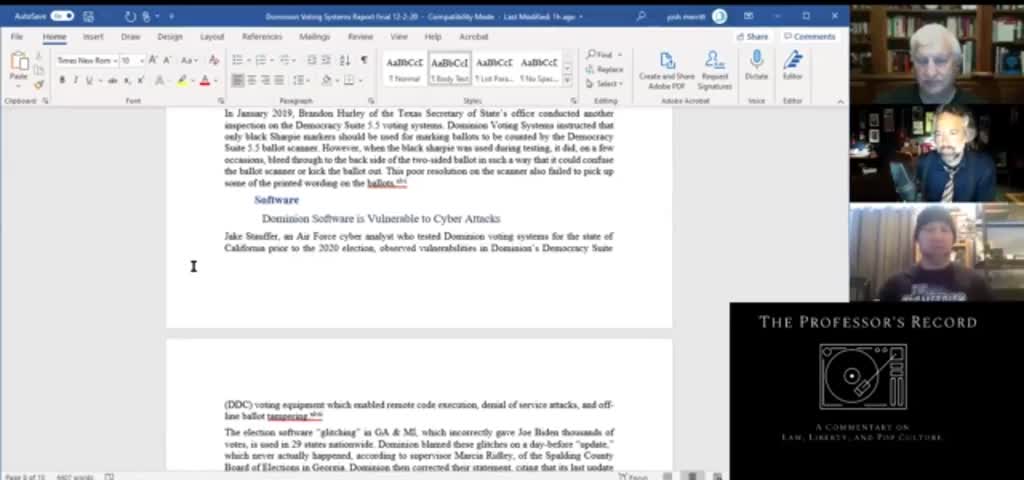Open the Paste button
Screen dimensions: 1024x480
(x=19, y=69)
